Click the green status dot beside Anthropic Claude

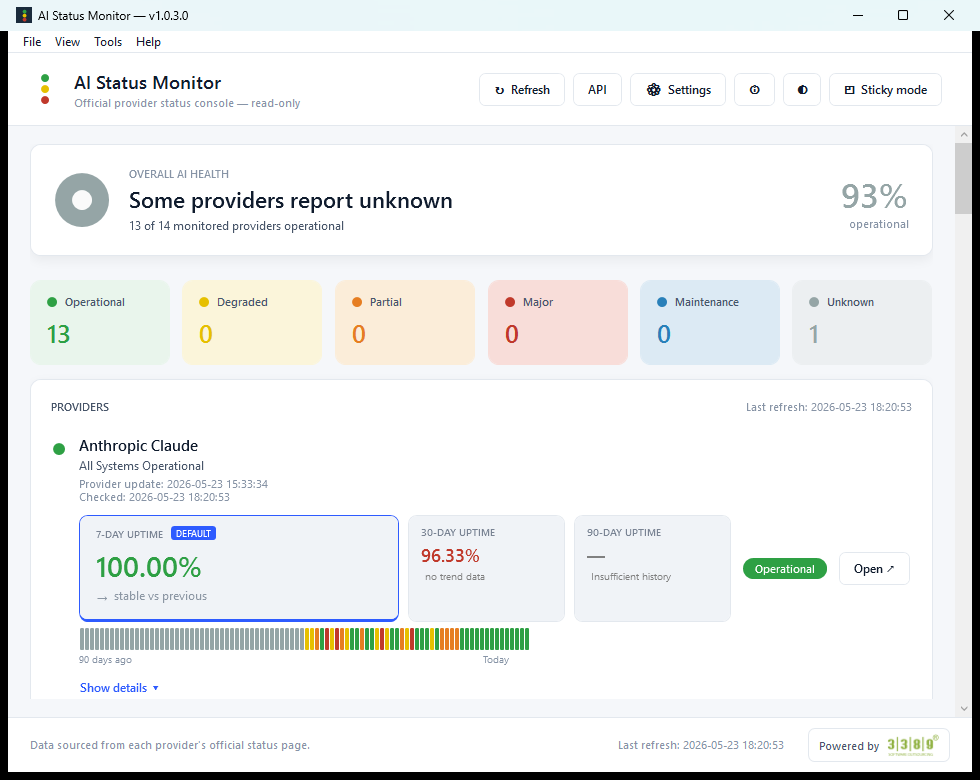(59, 449)
